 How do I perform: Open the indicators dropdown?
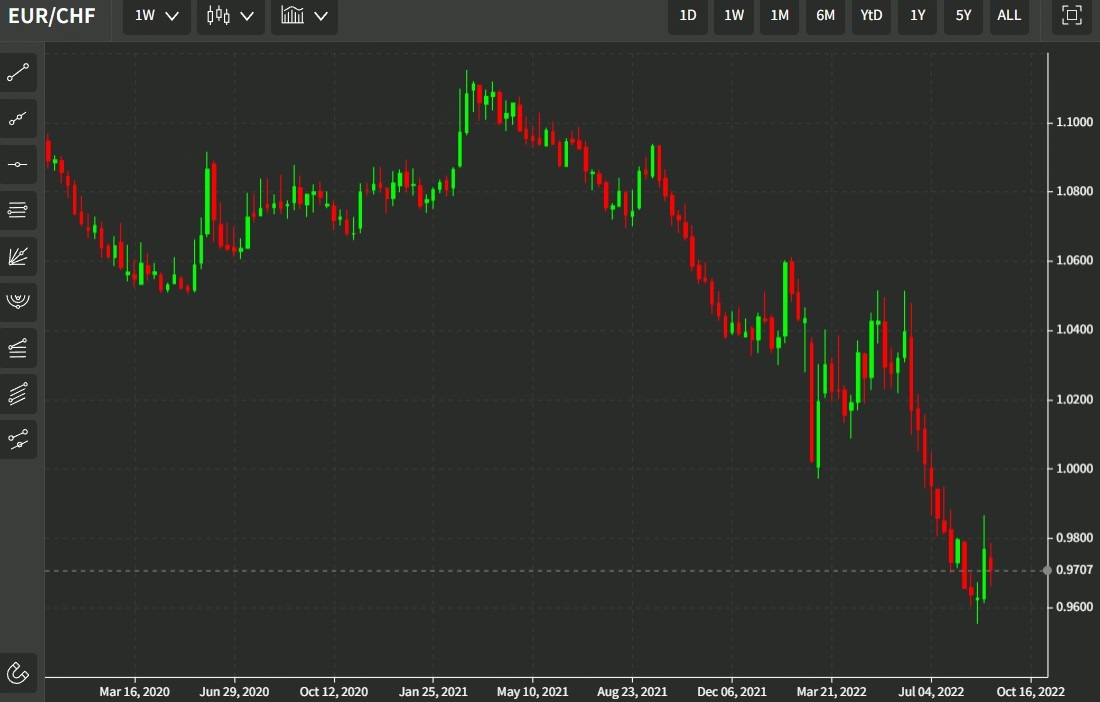[304, 15]
